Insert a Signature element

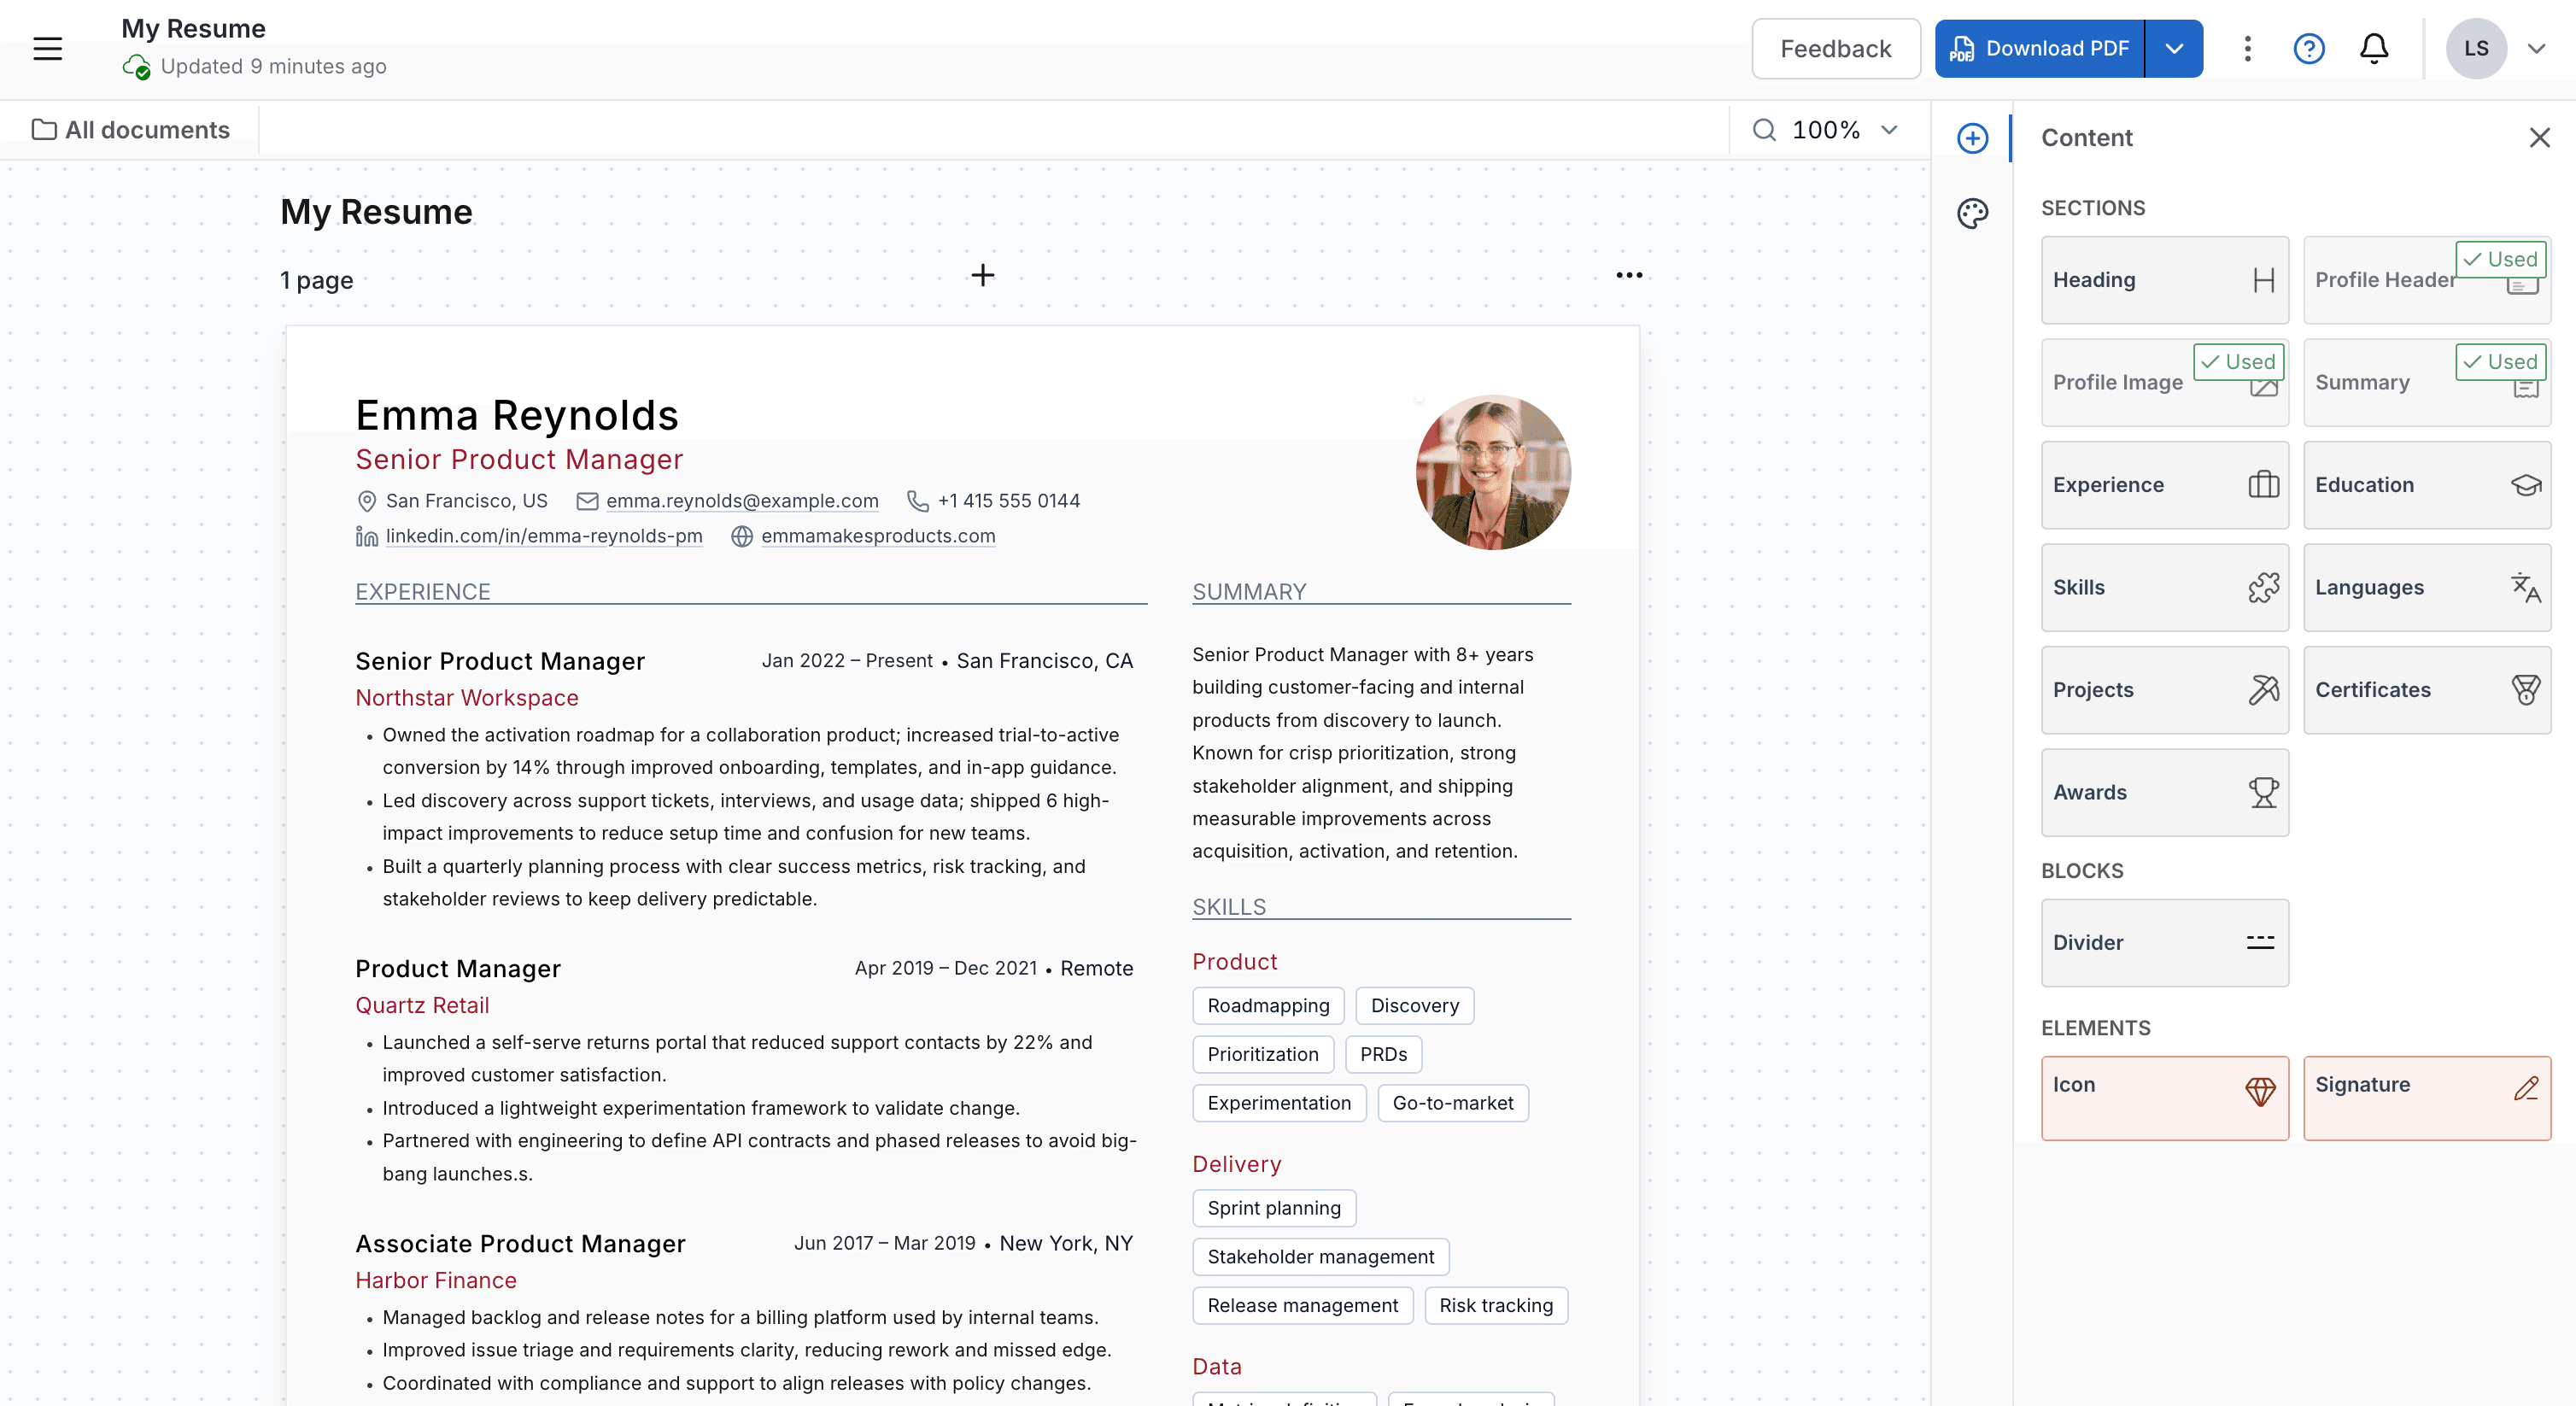pyautogui.click(x=2426, y=1098)
